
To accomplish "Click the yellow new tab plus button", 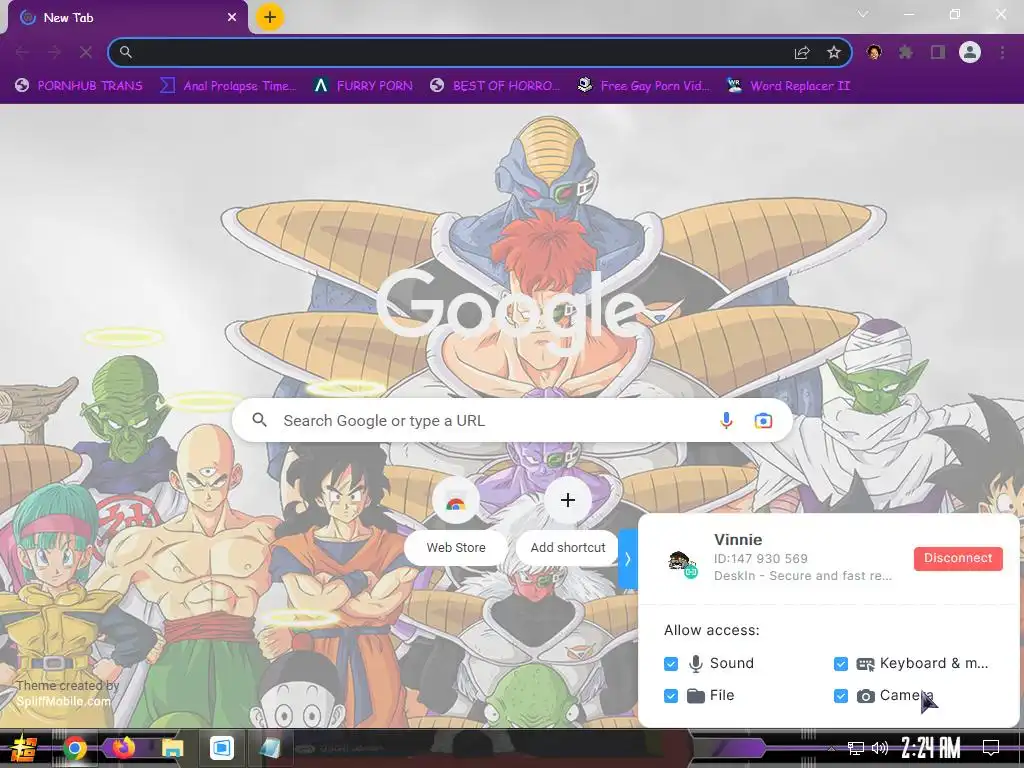I will (270, 18).
